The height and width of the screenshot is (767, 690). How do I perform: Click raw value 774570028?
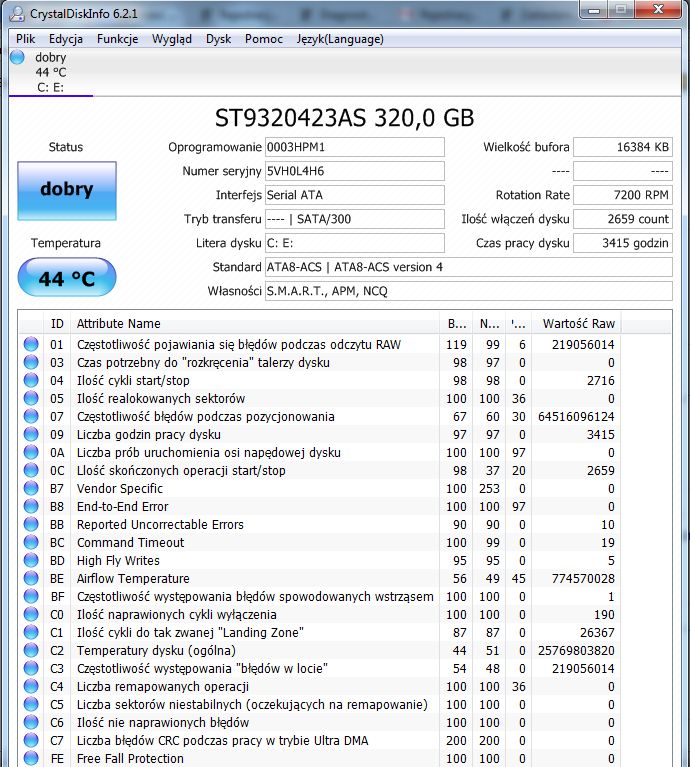pos(583,579)
